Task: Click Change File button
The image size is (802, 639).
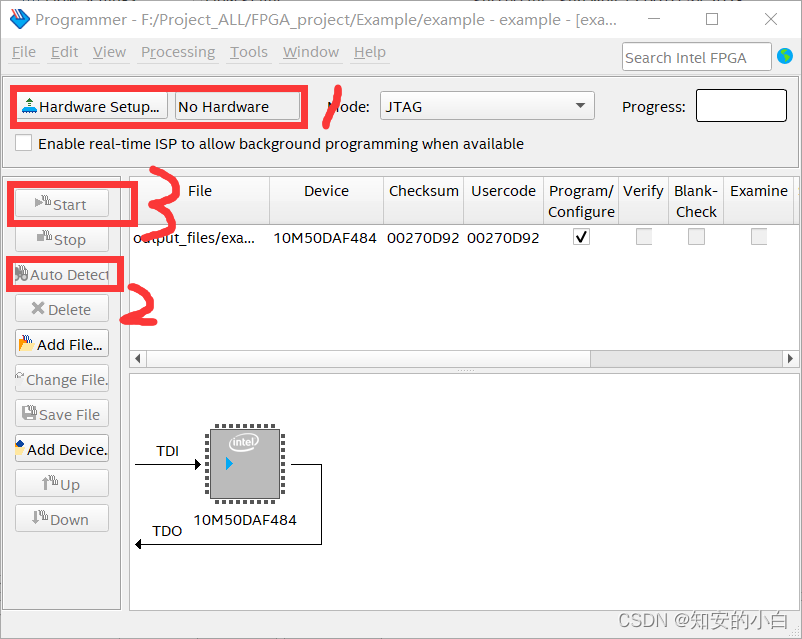Action: [62, 379]
